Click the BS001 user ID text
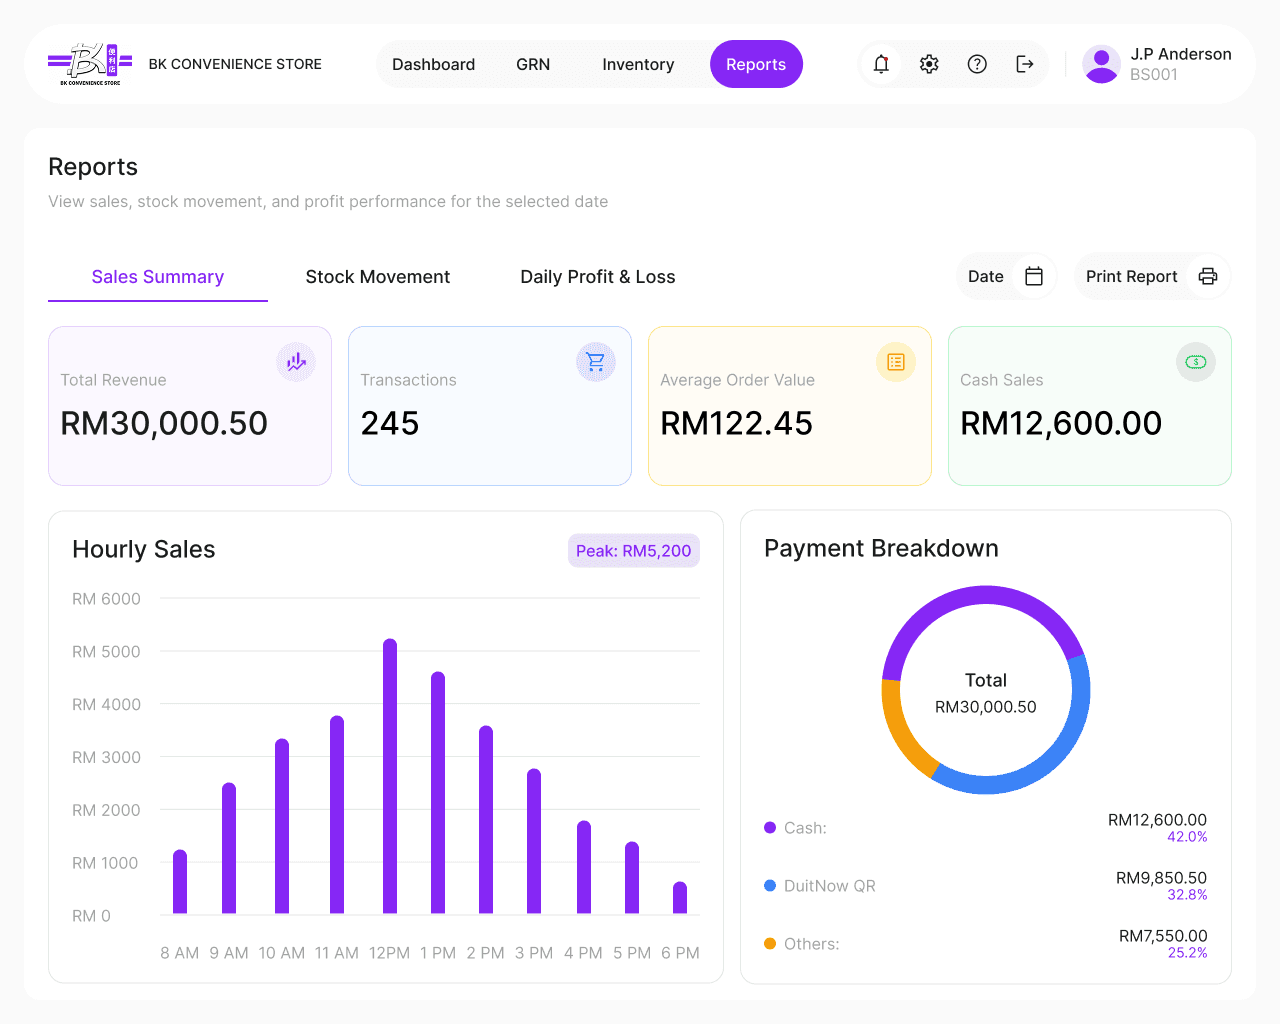Screen dimensions: 1280x1024 [1154, 75]
